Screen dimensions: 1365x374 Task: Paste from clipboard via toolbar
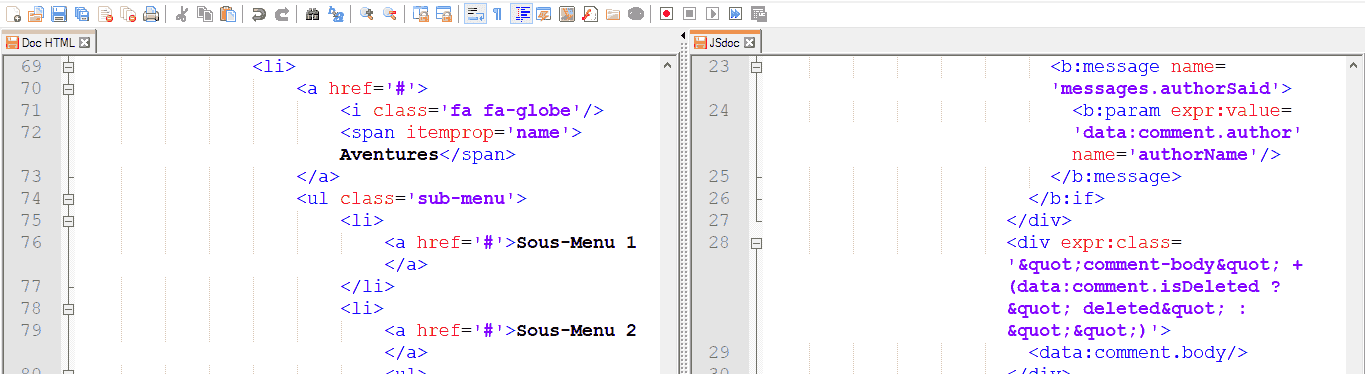point(228,14)
